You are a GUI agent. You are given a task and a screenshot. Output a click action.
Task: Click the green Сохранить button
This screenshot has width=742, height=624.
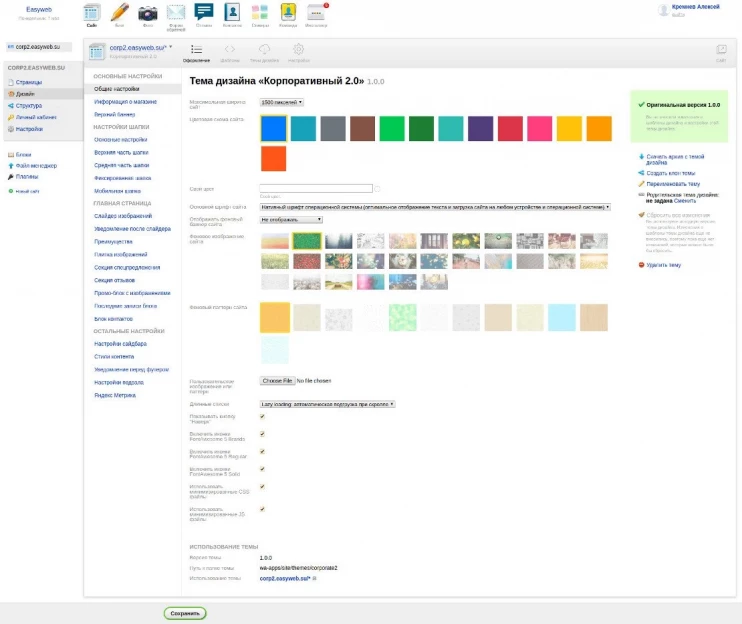pyautogui.click(x=185, y=613)
